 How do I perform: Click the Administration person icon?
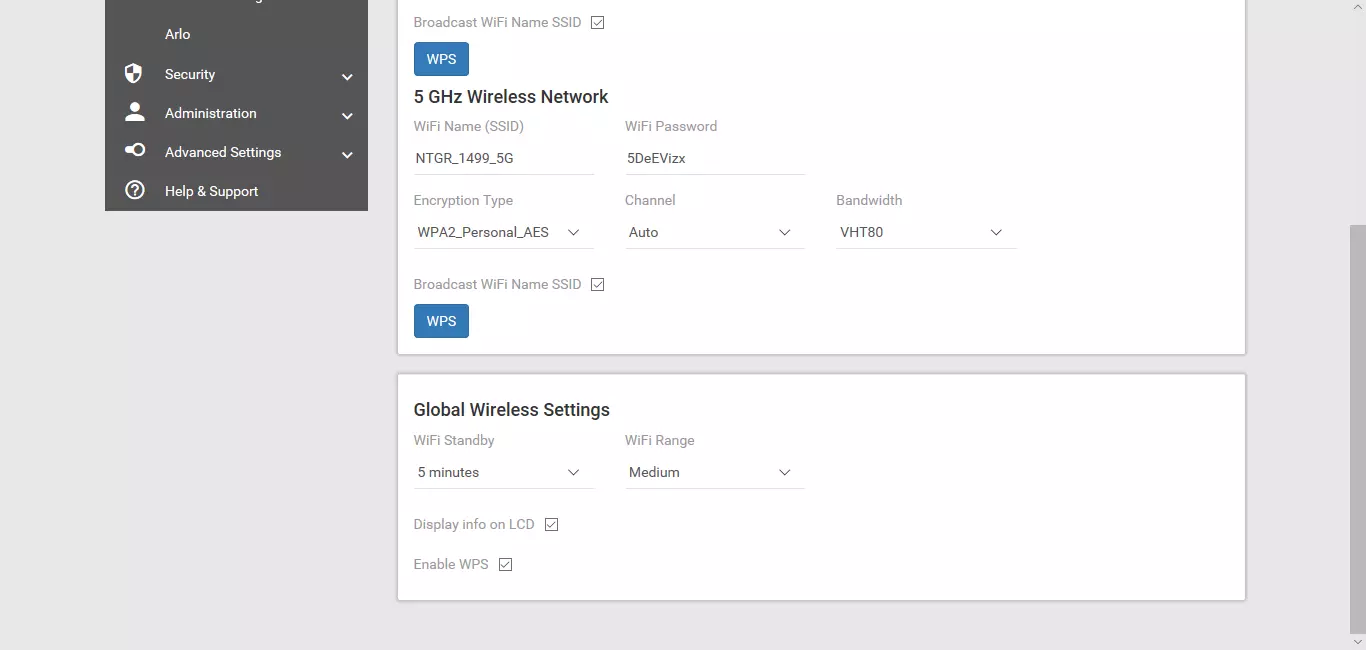(134, 112)
